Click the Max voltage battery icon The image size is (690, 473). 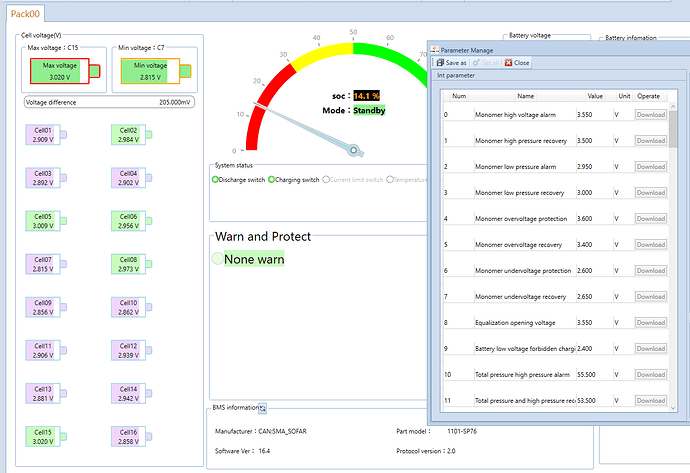click(x=65, y=71)
